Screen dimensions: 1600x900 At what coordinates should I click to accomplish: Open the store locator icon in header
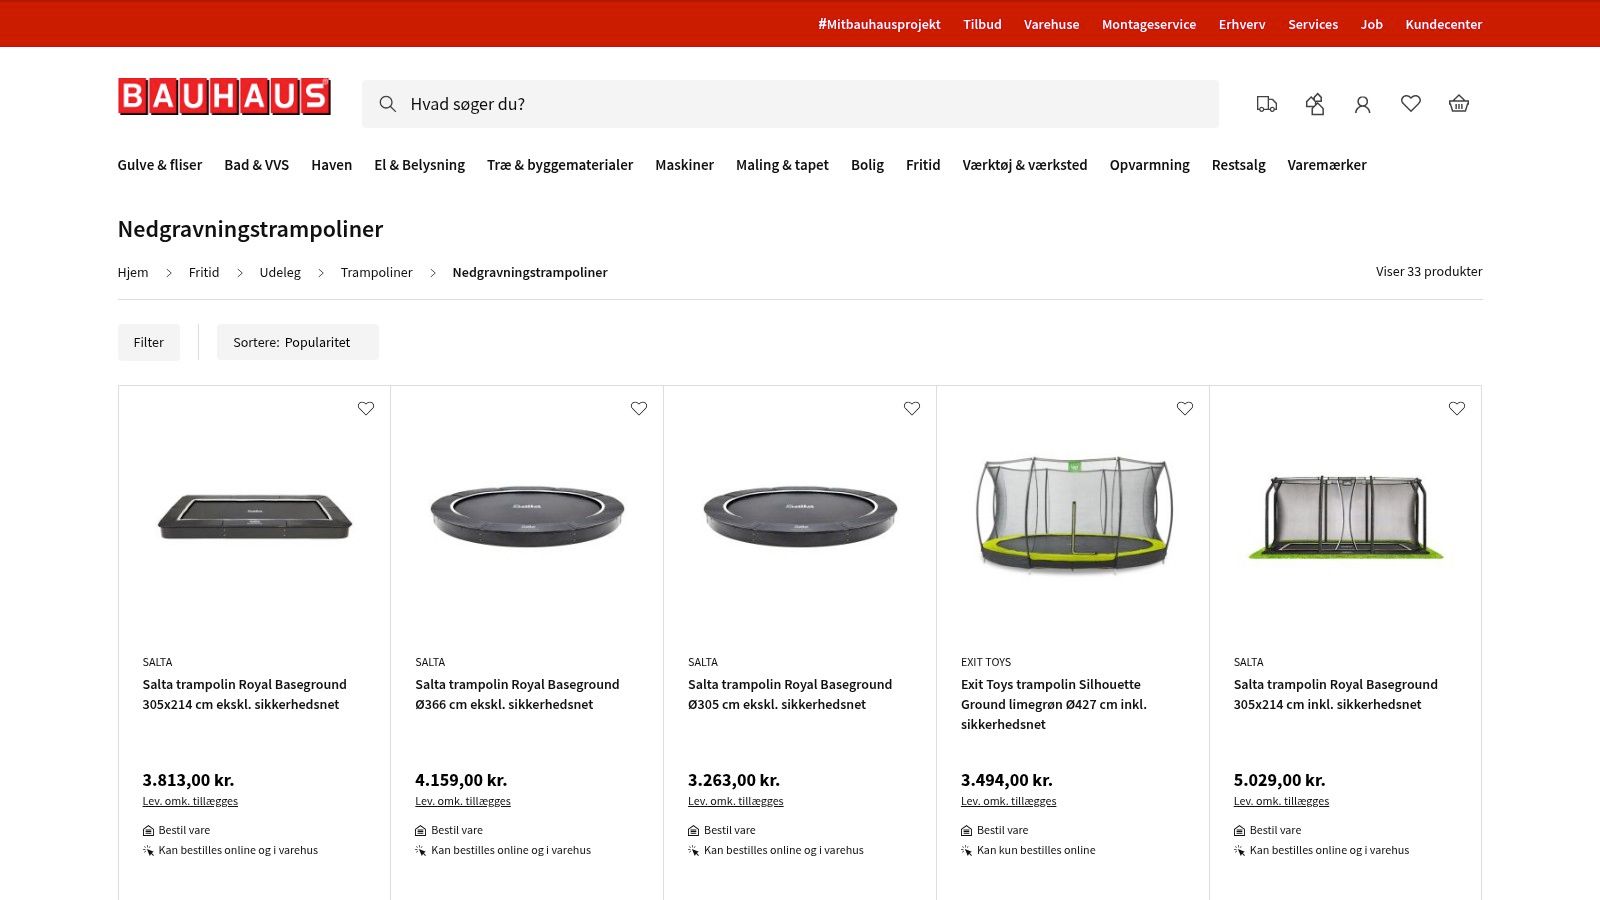1315,104
